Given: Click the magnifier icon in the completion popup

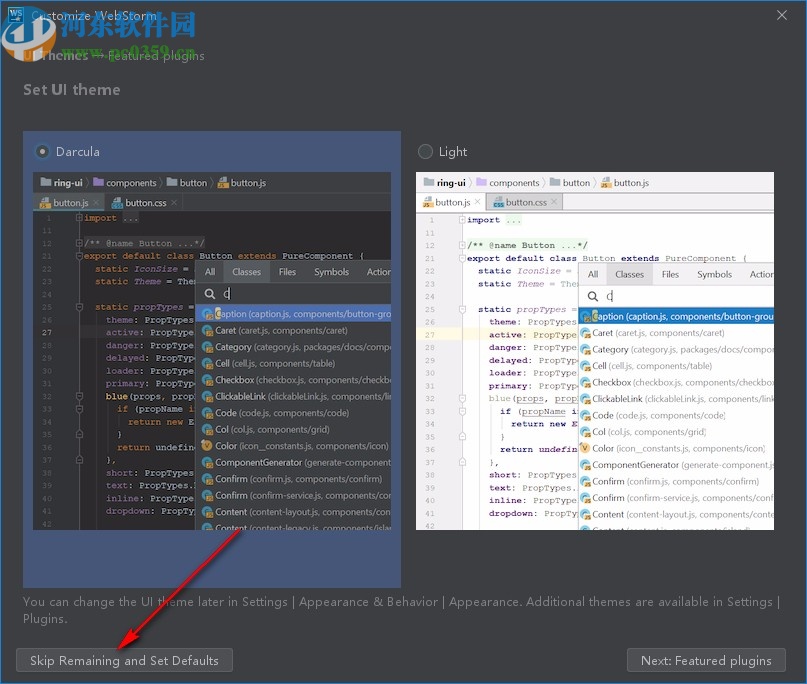Looking at the screenshot, I should pyautogui.click(x=212, y=296).
